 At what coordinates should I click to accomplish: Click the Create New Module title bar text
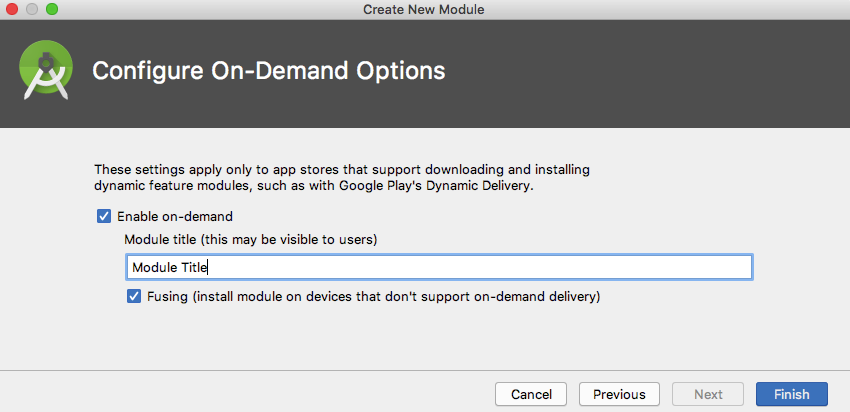[424, 9]
